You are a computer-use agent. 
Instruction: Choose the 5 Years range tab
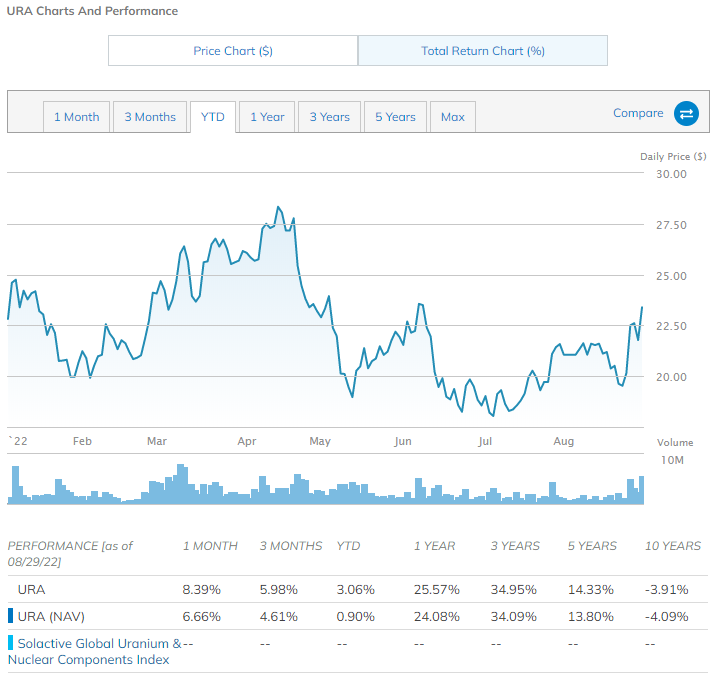point(395,117)
